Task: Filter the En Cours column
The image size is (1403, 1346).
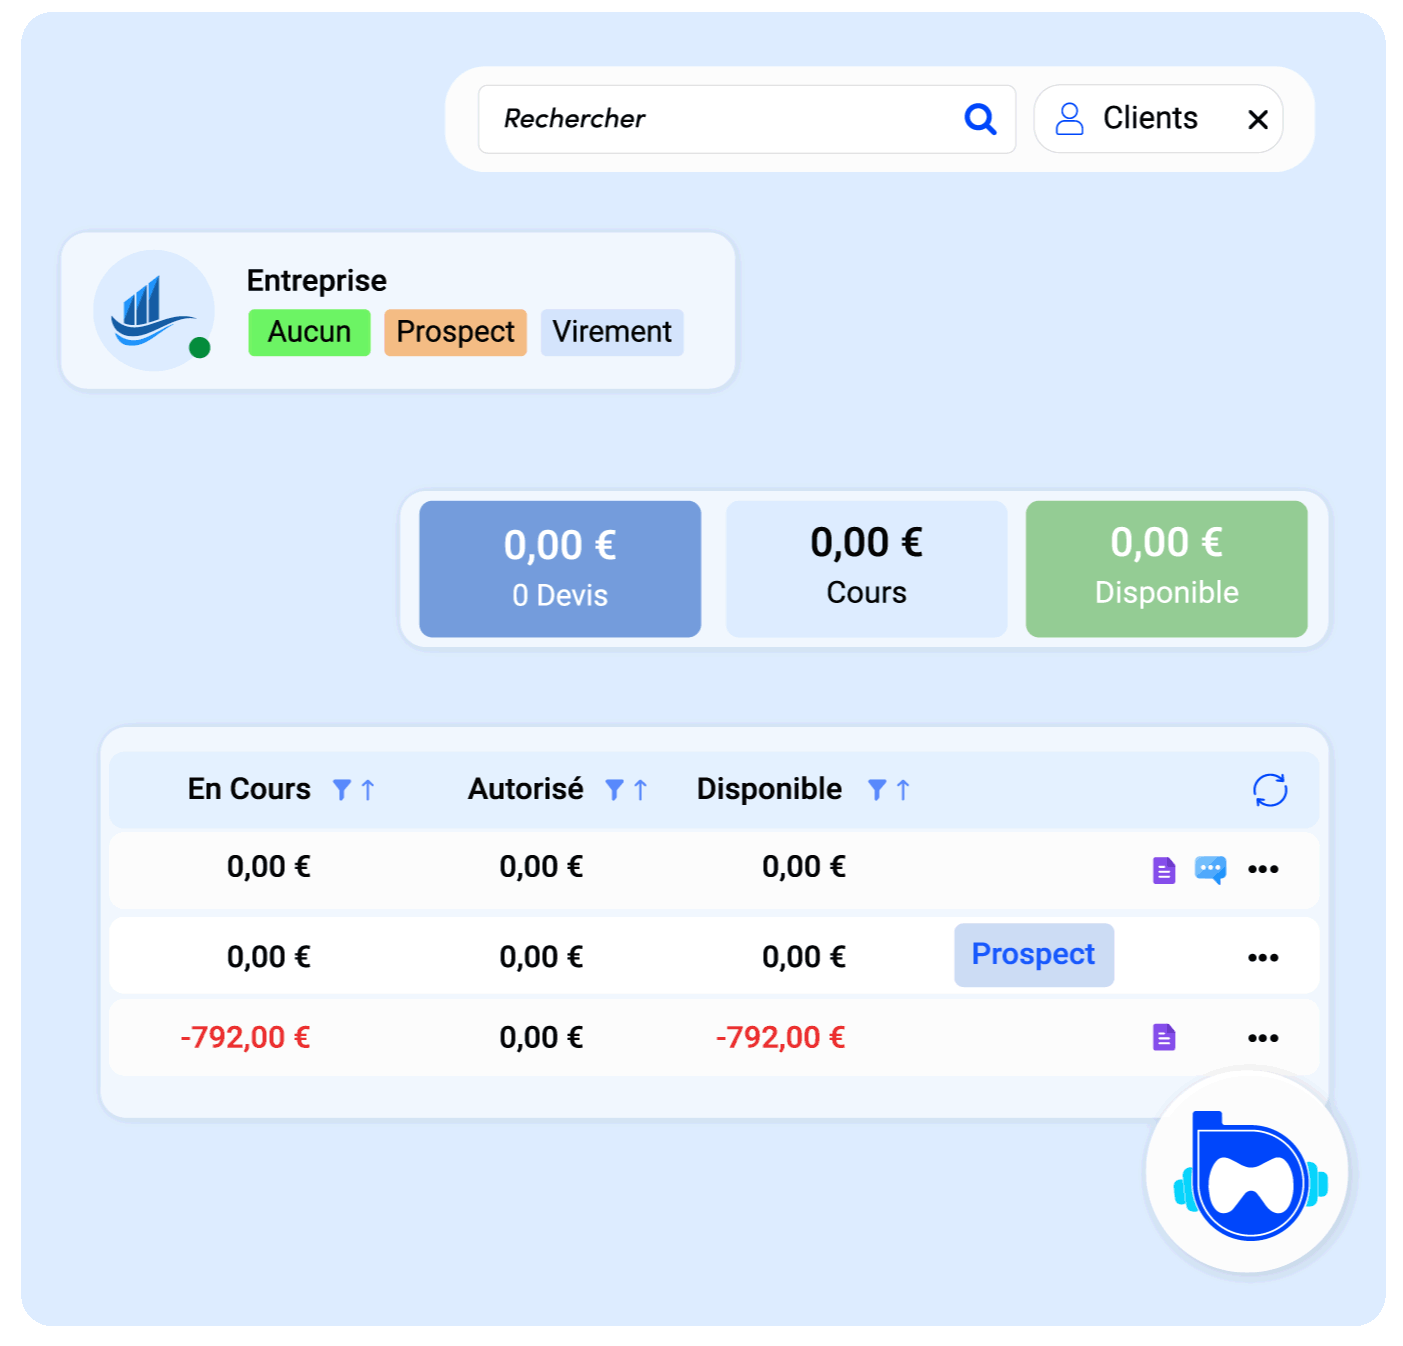Action: (x=342, y=790)
